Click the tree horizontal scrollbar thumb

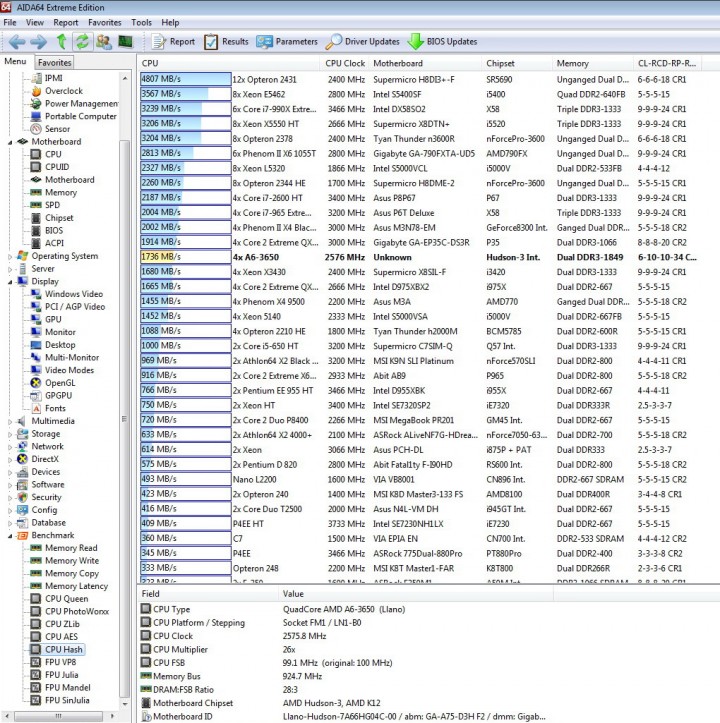coord(58,716)
